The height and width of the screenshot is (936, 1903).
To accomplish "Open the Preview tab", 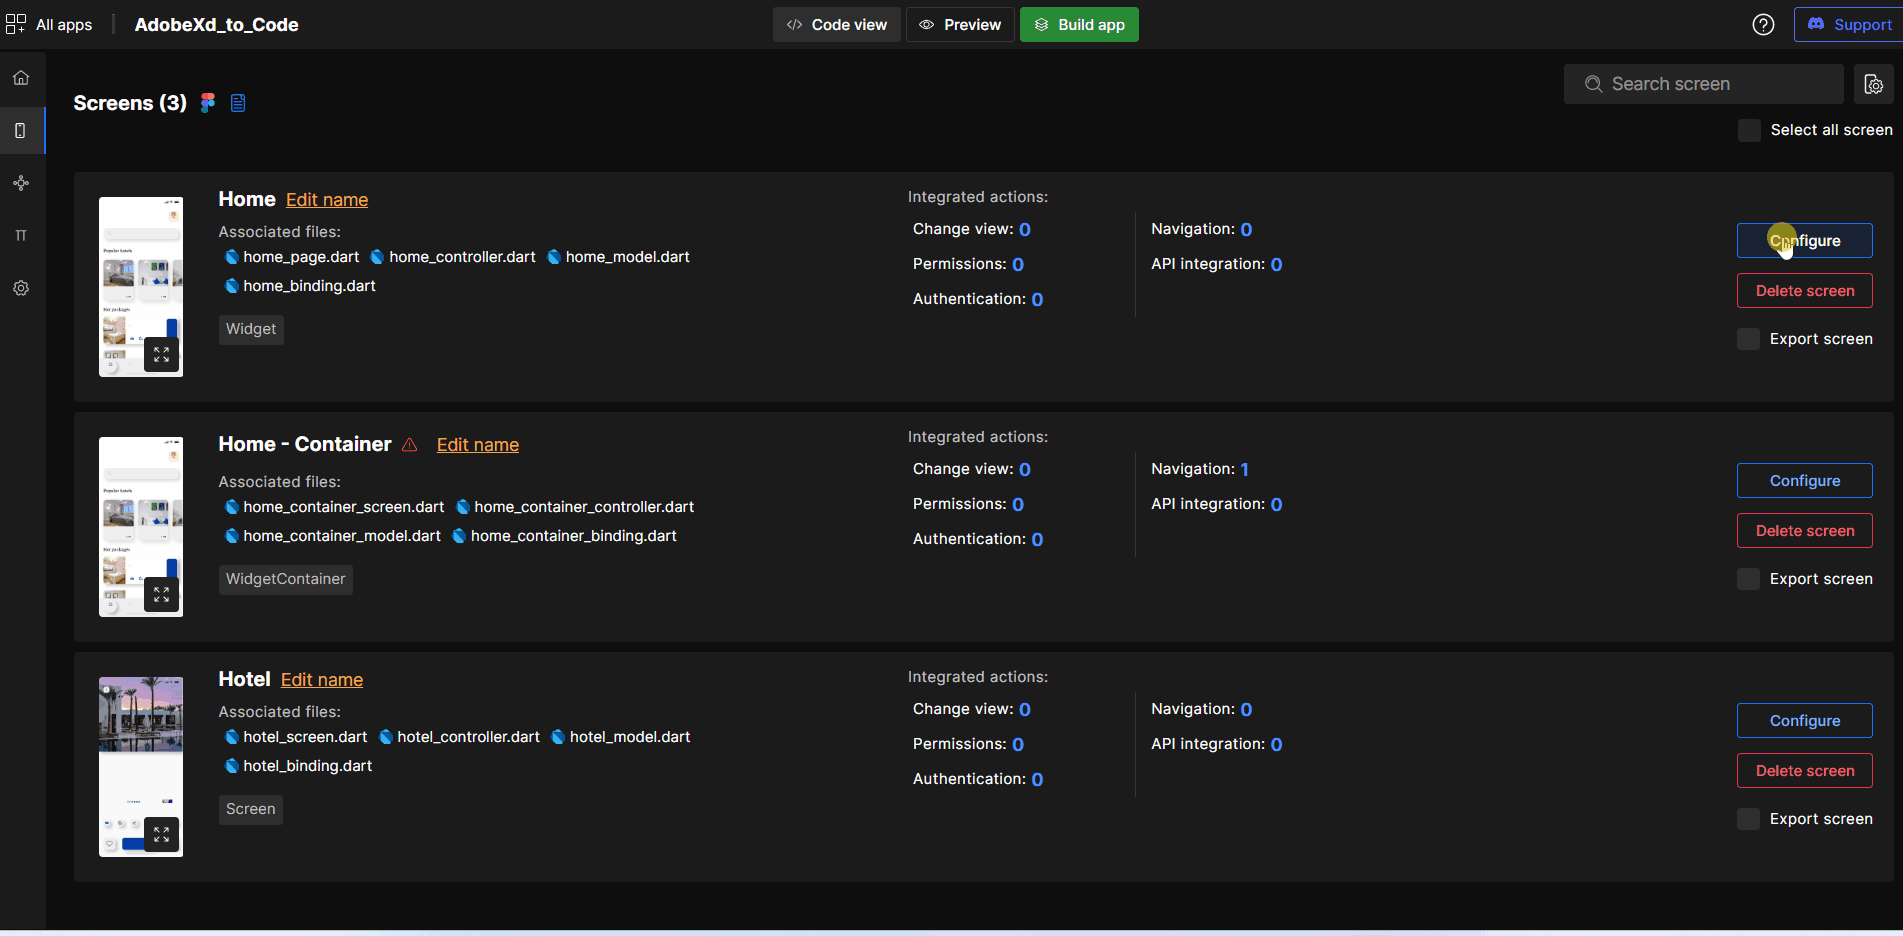I will (x=960, y=25).
